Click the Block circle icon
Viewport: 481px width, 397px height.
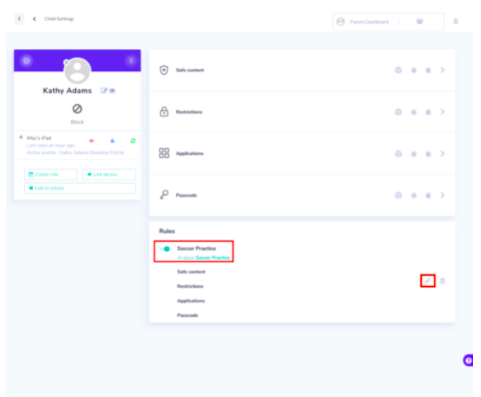[x=77, y=109]
